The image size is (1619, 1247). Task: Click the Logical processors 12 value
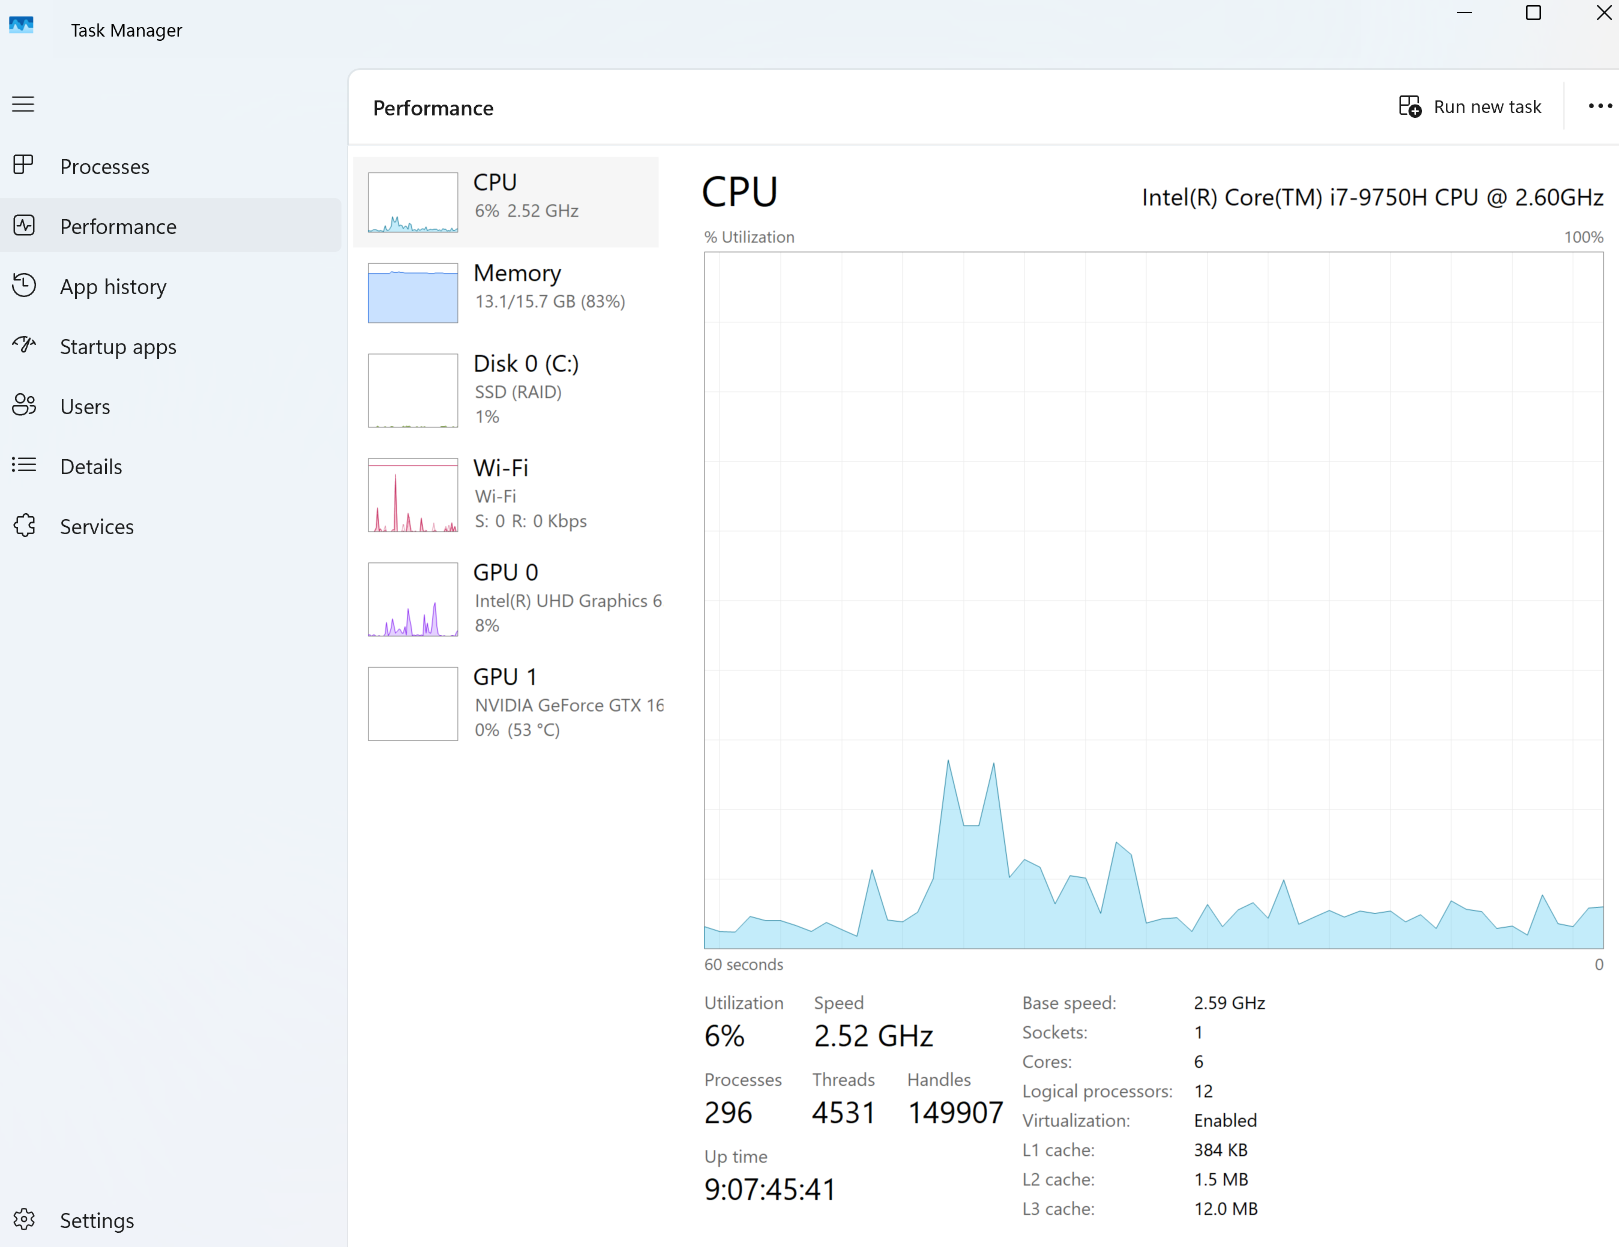coord(1203,1091)
